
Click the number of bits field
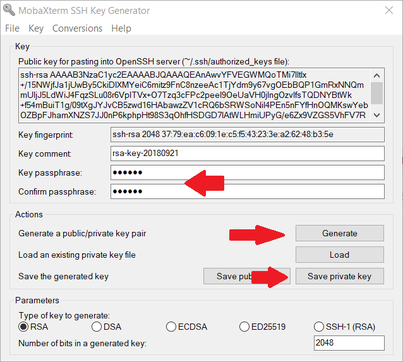pyautogui.click(x=349, y=343)
